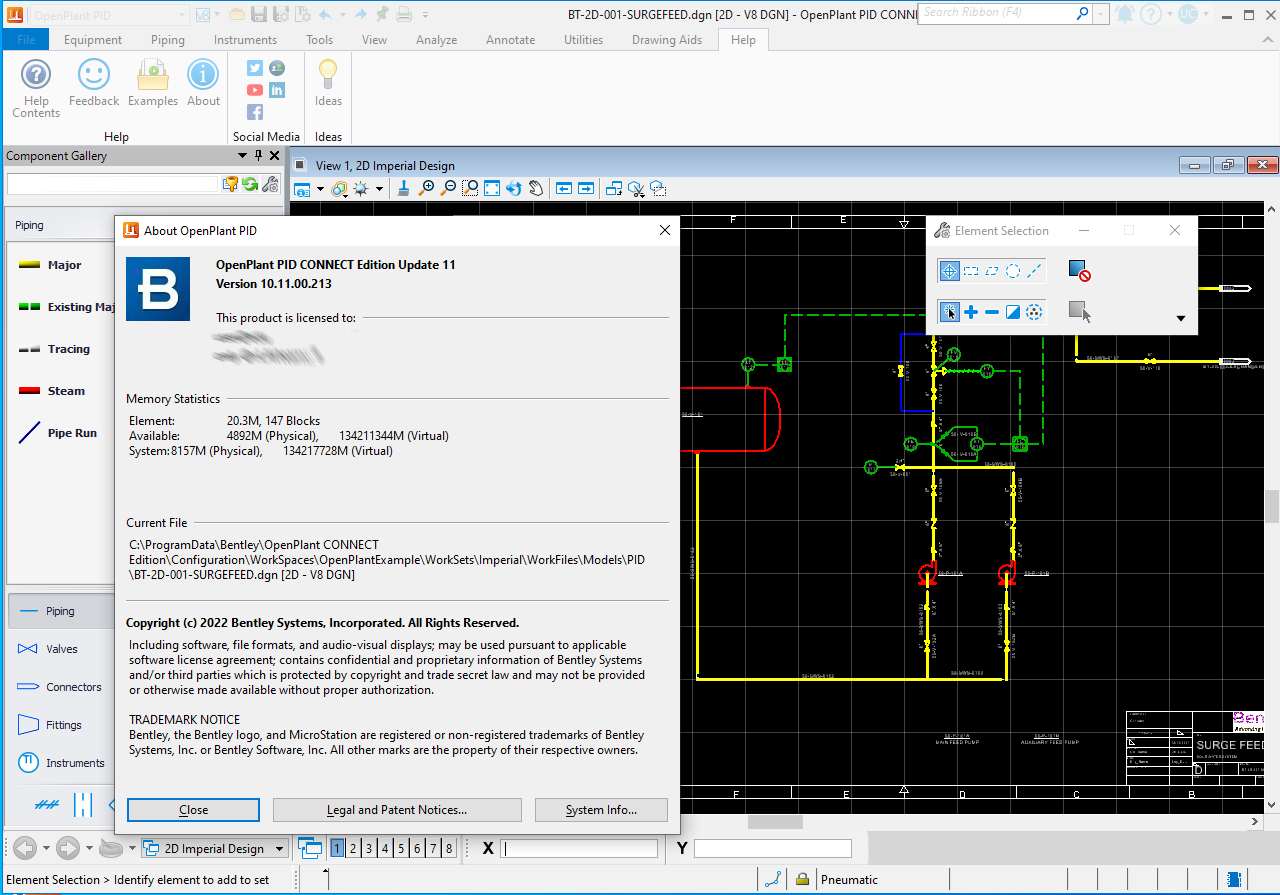Select the Fittings gallery category
This screenshot has width=1280, height=895.
[x=61, y=725]
